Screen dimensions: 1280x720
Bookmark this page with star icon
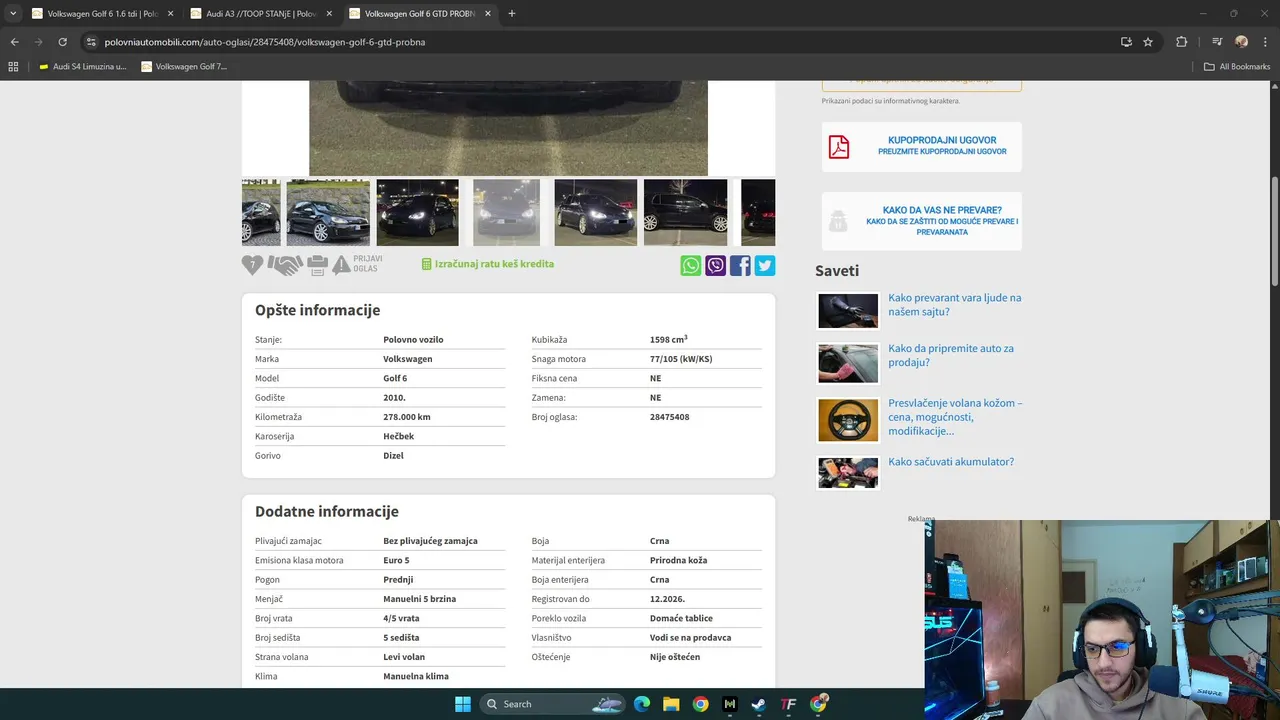tap(1148, 42)
